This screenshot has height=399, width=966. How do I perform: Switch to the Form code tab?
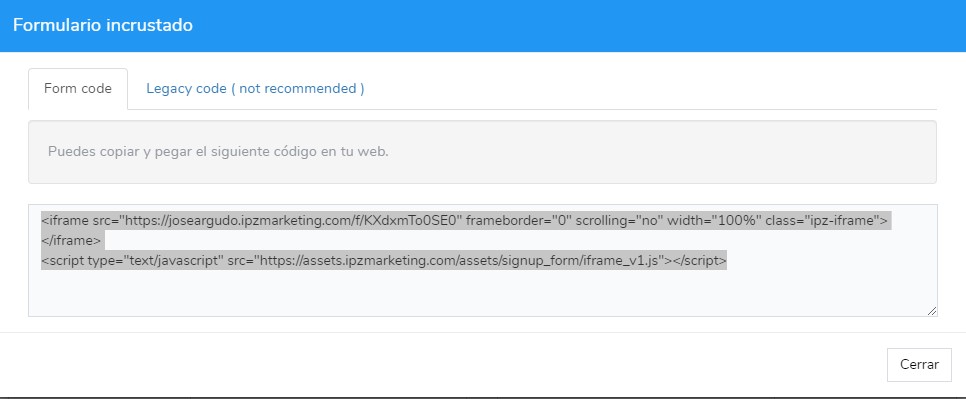[x=78, y=89]
